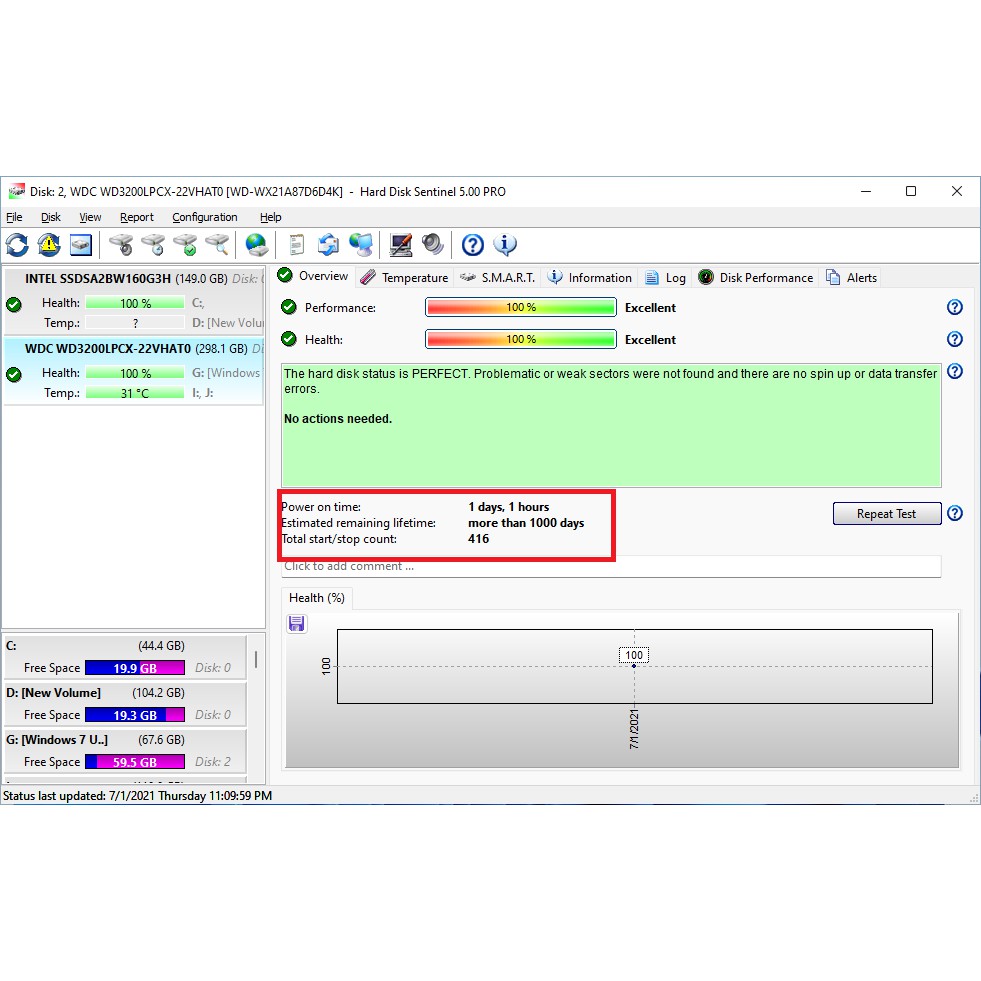Image resolution: width=981 pixels, height=981 pixels.
Task: Click the blue info toolbar icon
Action: click(x=505, y=245)
